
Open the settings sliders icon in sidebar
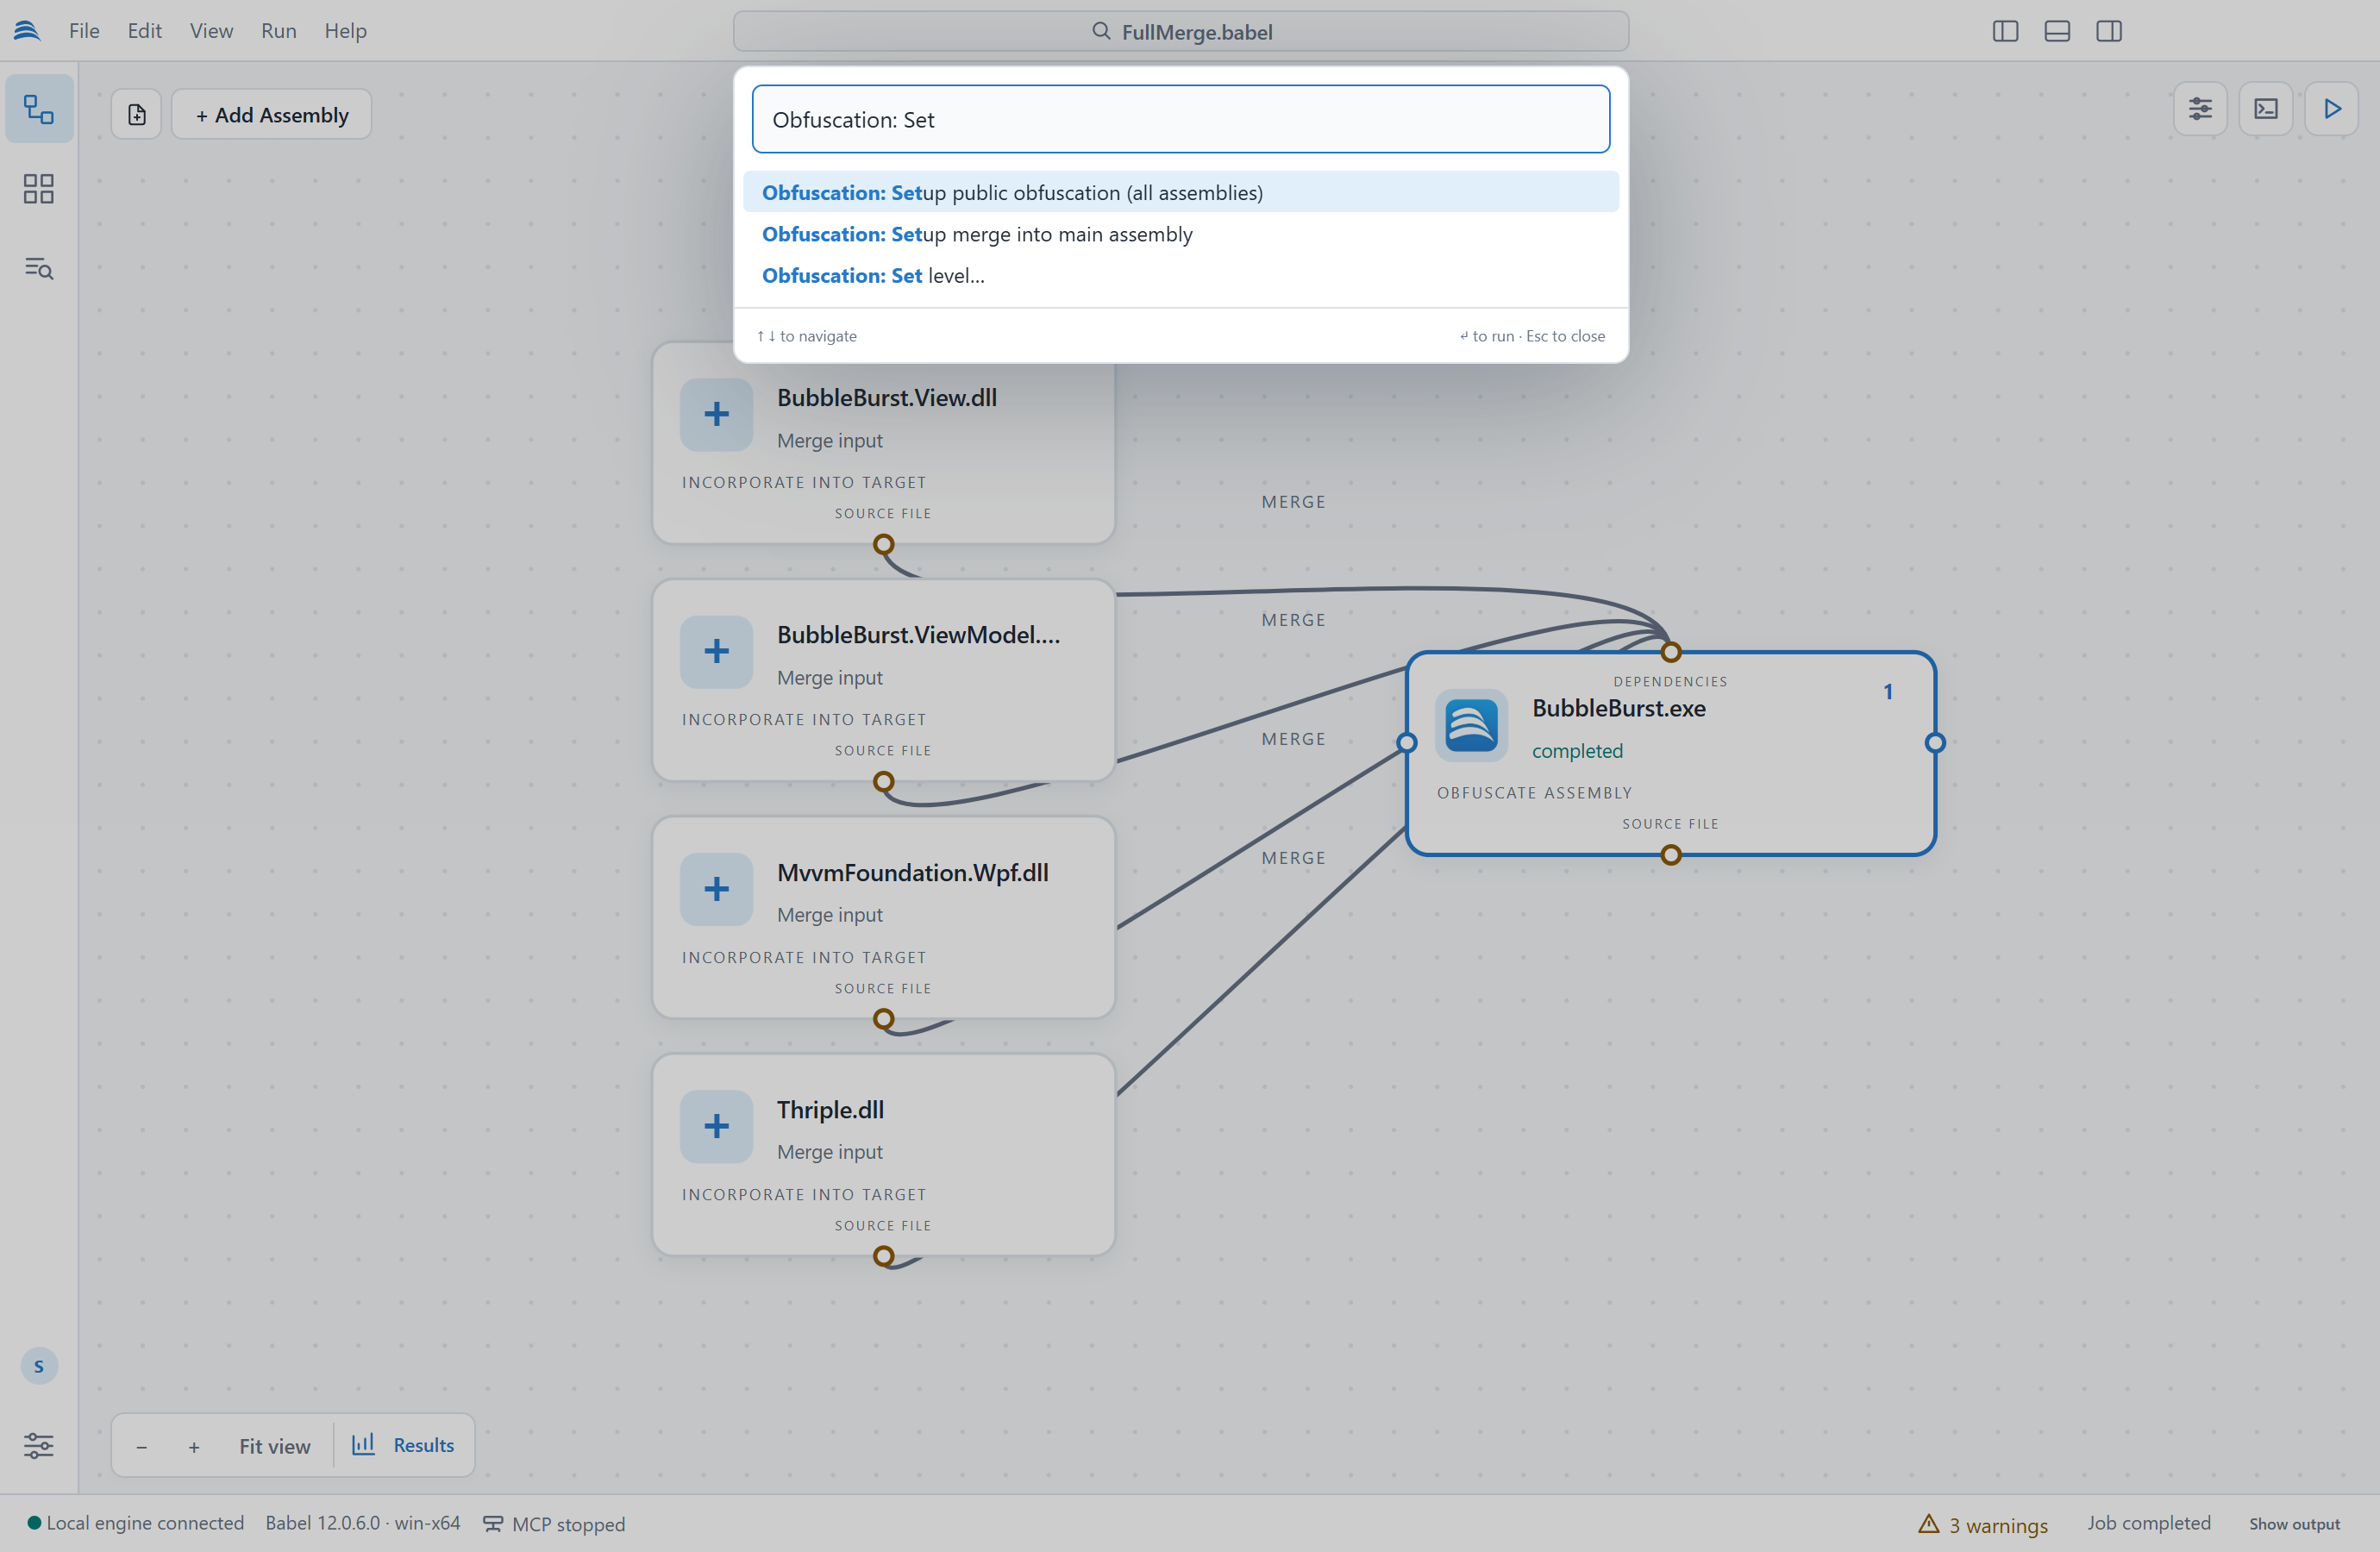click(x=39, y=1445)
